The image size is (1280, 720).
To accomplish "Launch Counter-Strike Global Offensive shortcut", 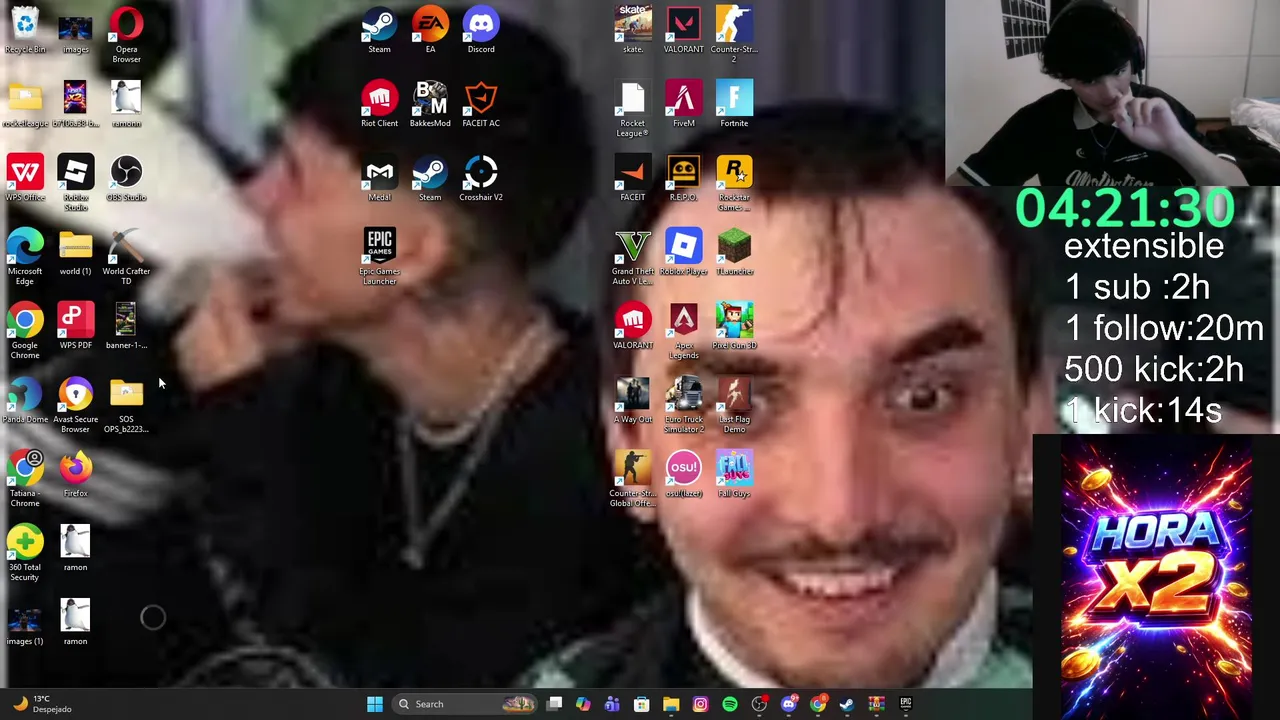I will tap(633, 479).
